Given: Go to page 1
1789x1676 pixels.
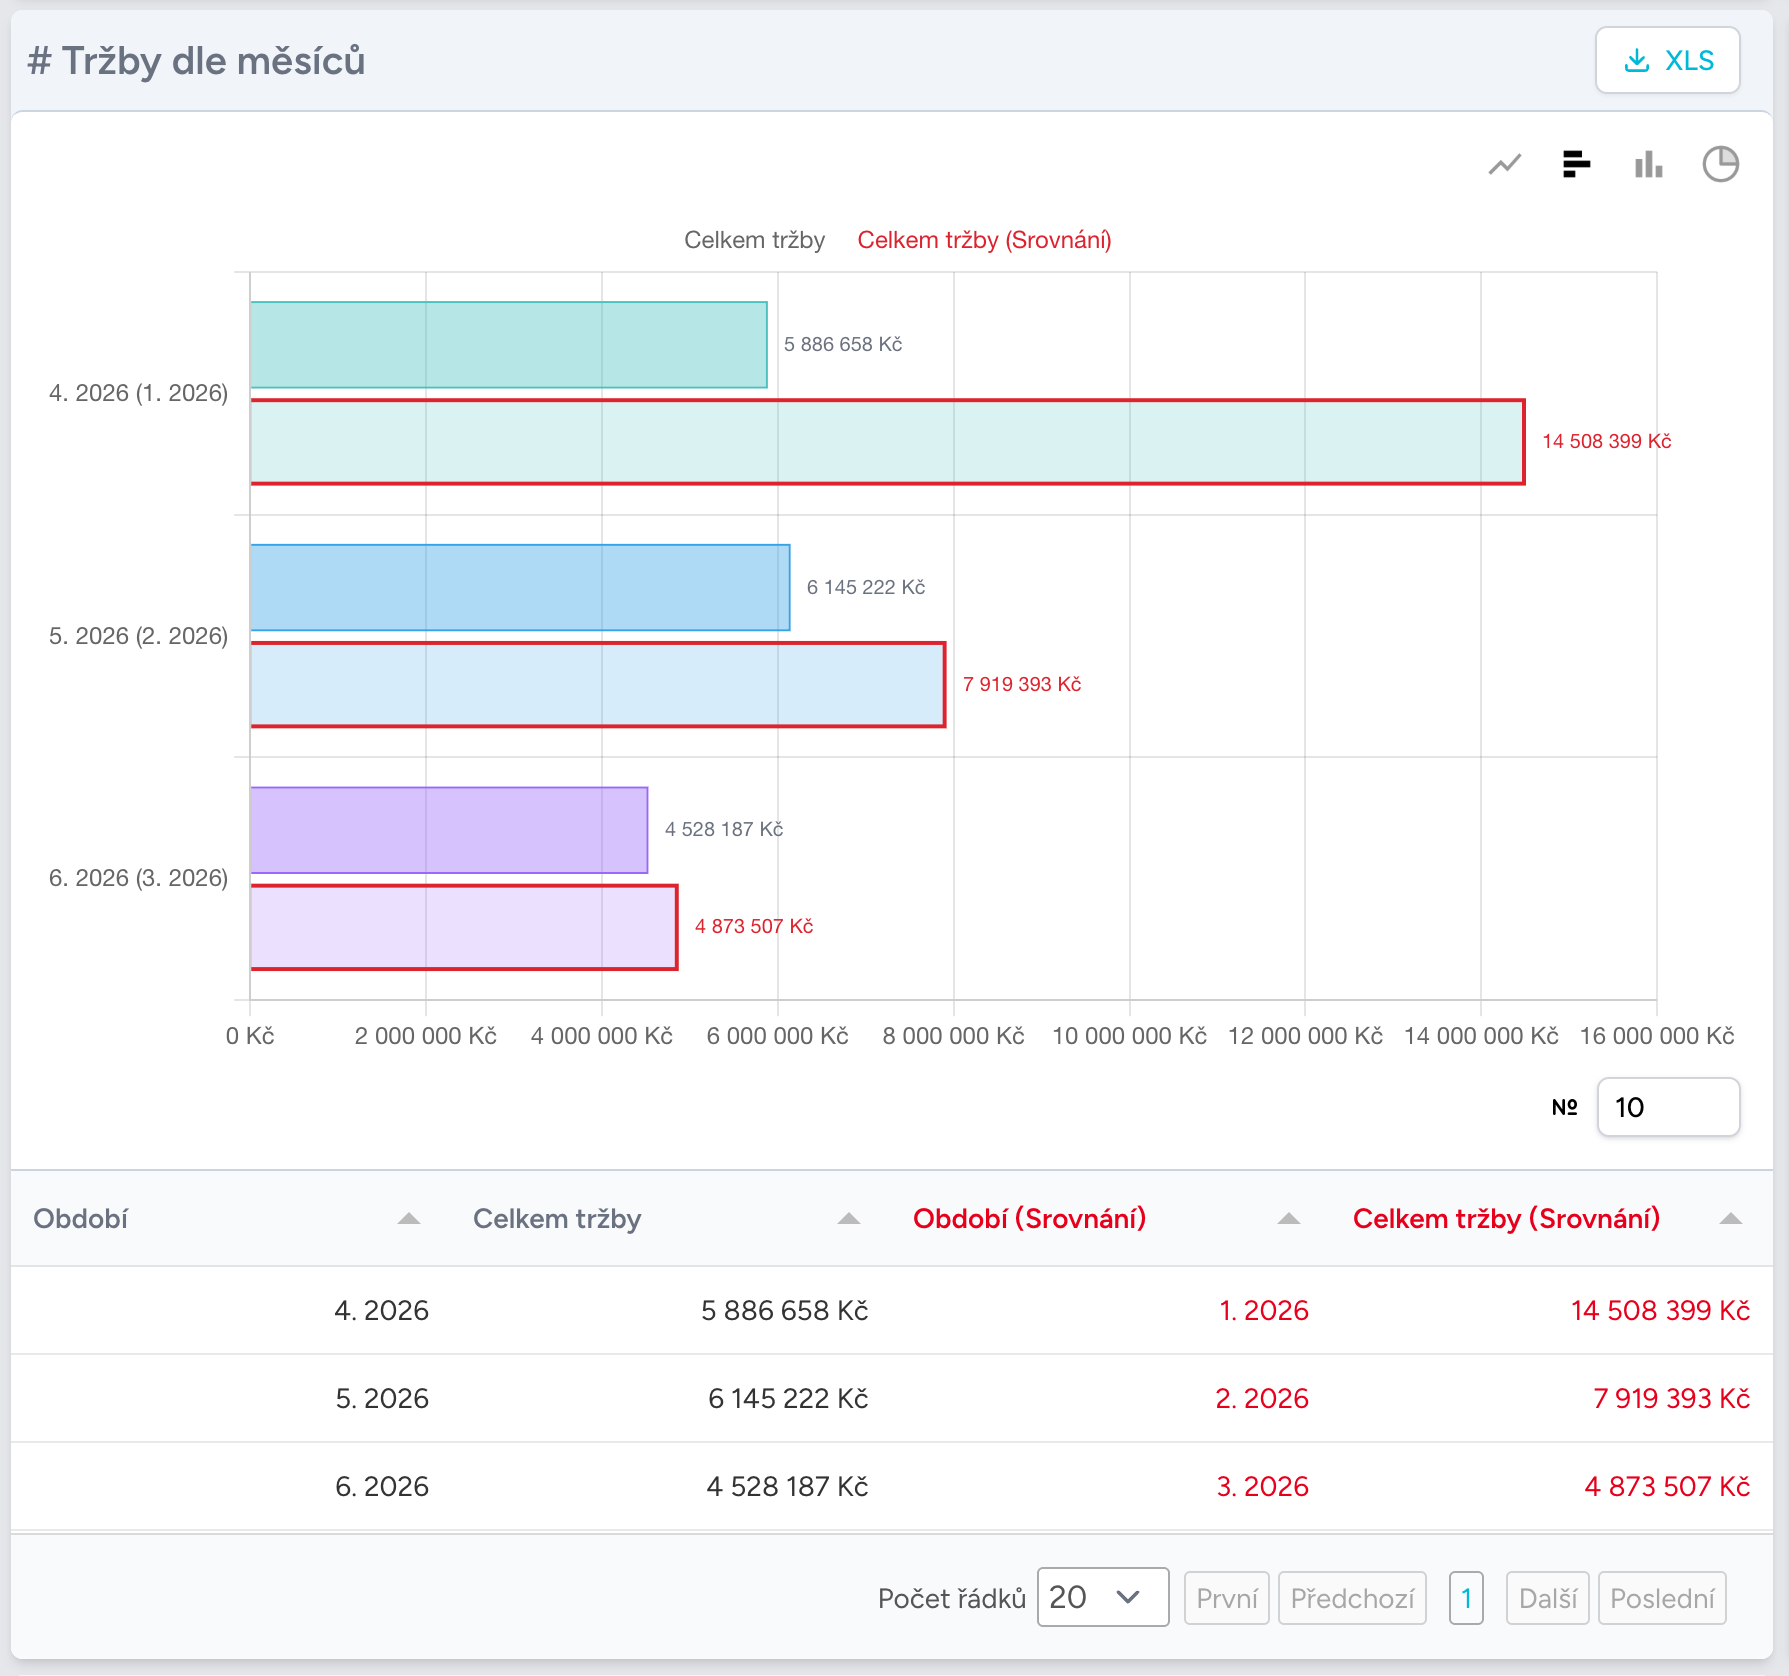Looking at the screenshot, I should pyautogui.click(x=1466, y=1598).
